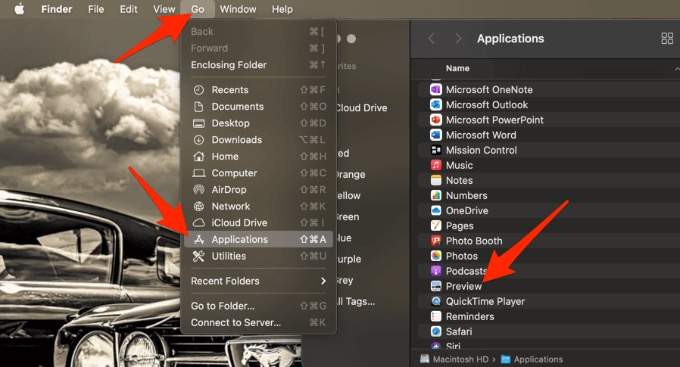Click the 'QuickTime Player' list row text
The width and height of the screenshot is (680, 367).
[x=485, y=301]
